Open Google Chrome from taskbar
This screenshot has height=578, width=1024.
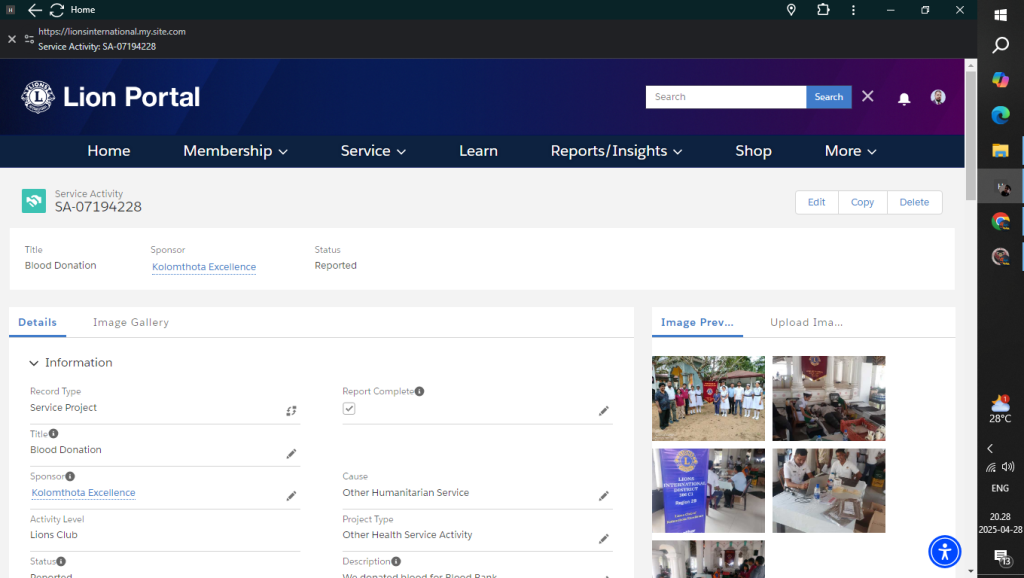click(1000, 221)
